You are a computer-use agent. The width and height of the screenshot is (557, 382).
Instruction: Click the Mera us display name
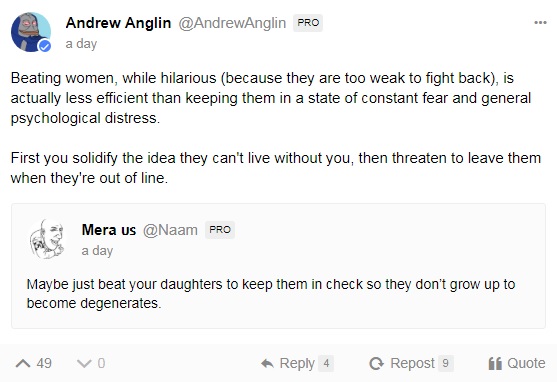pyautogui.click(x=109, y=230)
